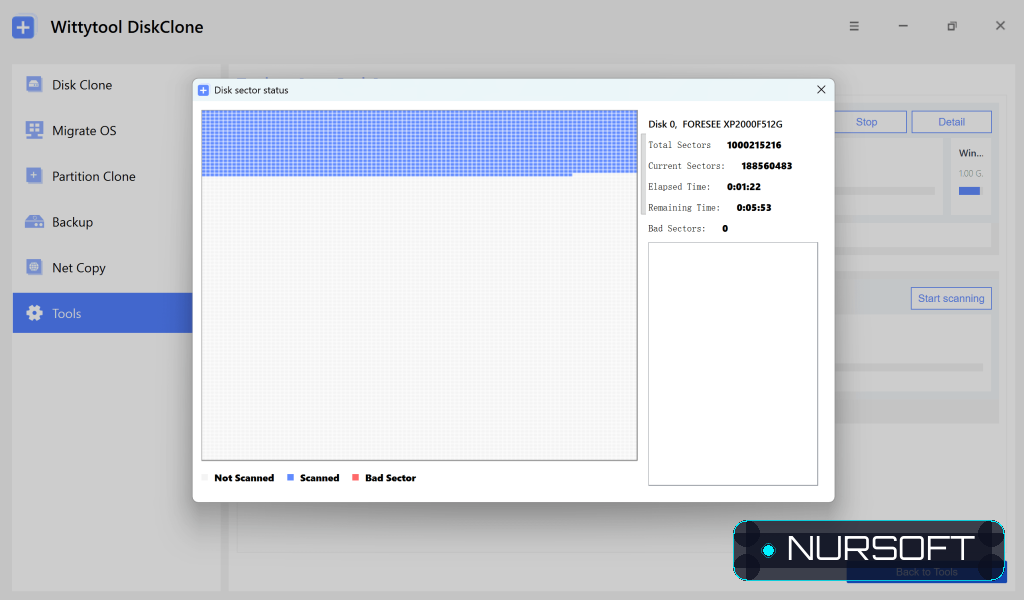Click the blue partition usage bar
Screen dimensions: 1024x600
969,191
